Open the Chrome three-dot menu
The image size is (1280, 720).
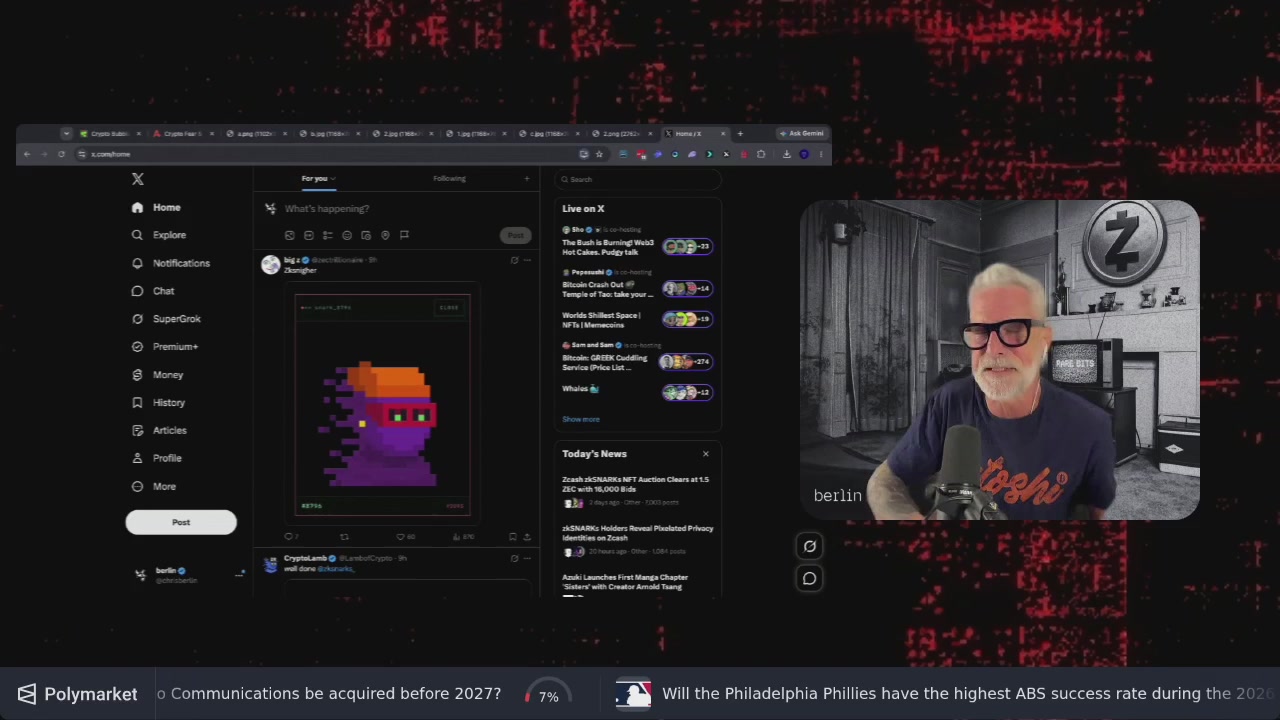tap(821, 155)
